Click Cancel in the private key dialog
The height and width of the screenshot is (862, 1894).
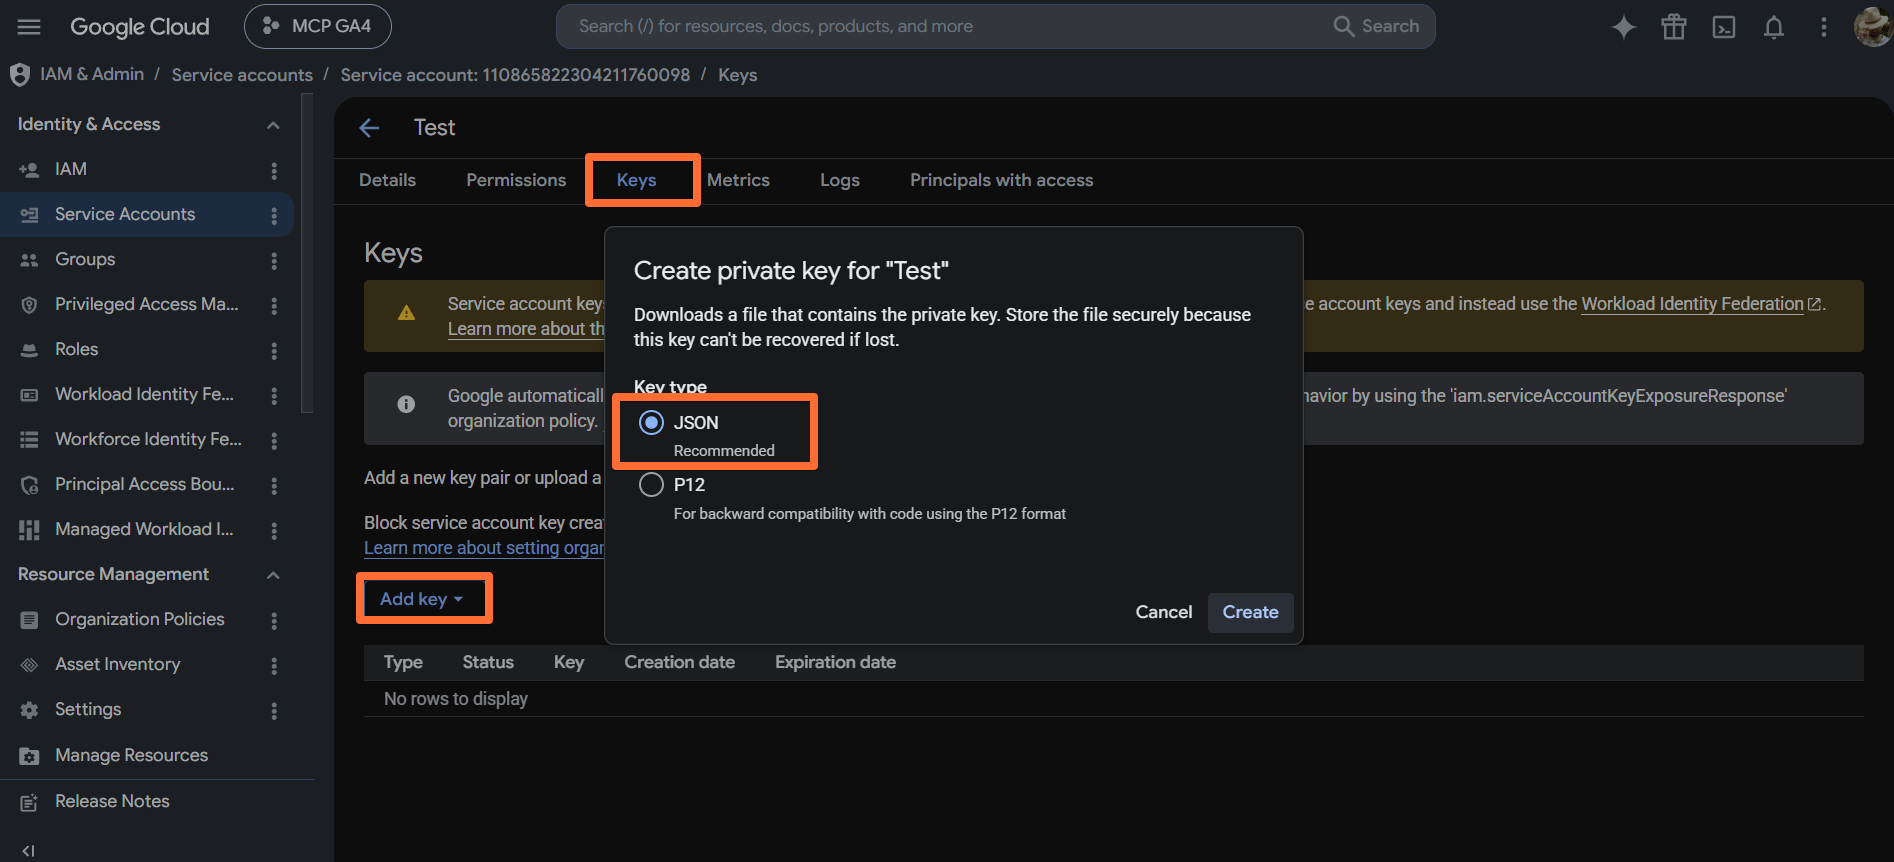(x=1163, y=612)
